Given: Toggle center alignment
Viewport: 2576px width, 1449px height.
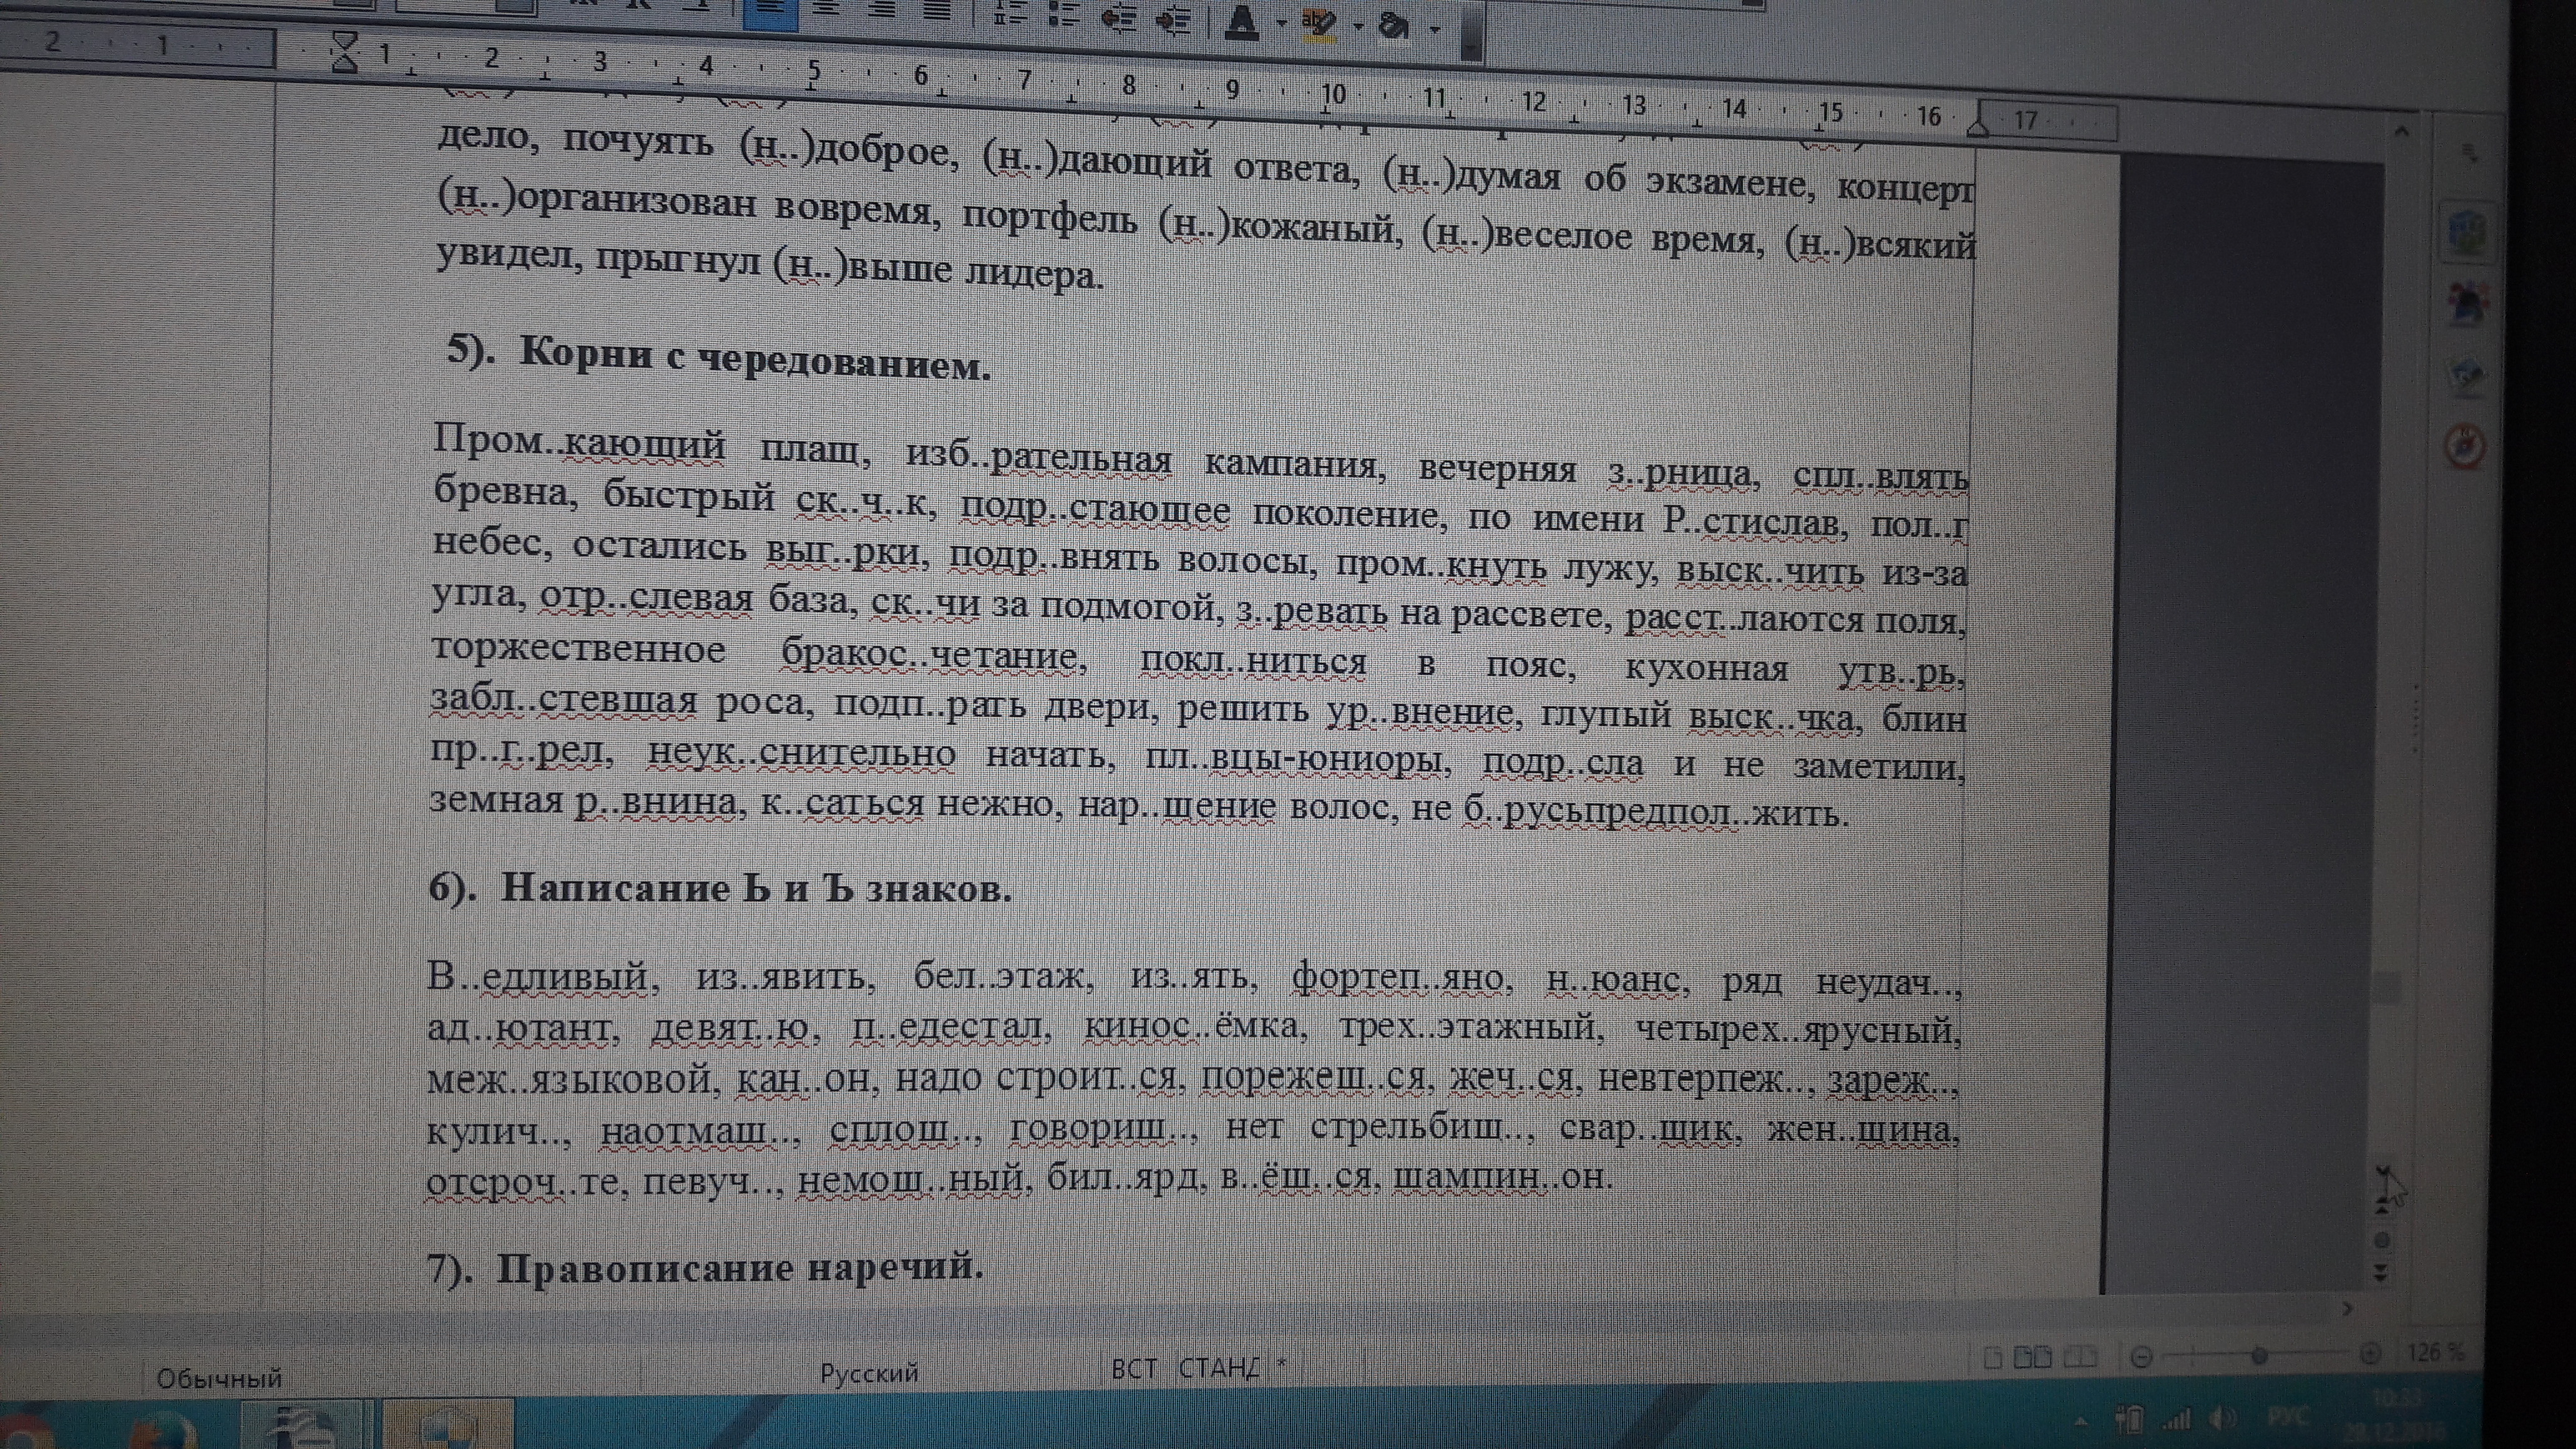Looking at the screenshot, I should 826,8.
